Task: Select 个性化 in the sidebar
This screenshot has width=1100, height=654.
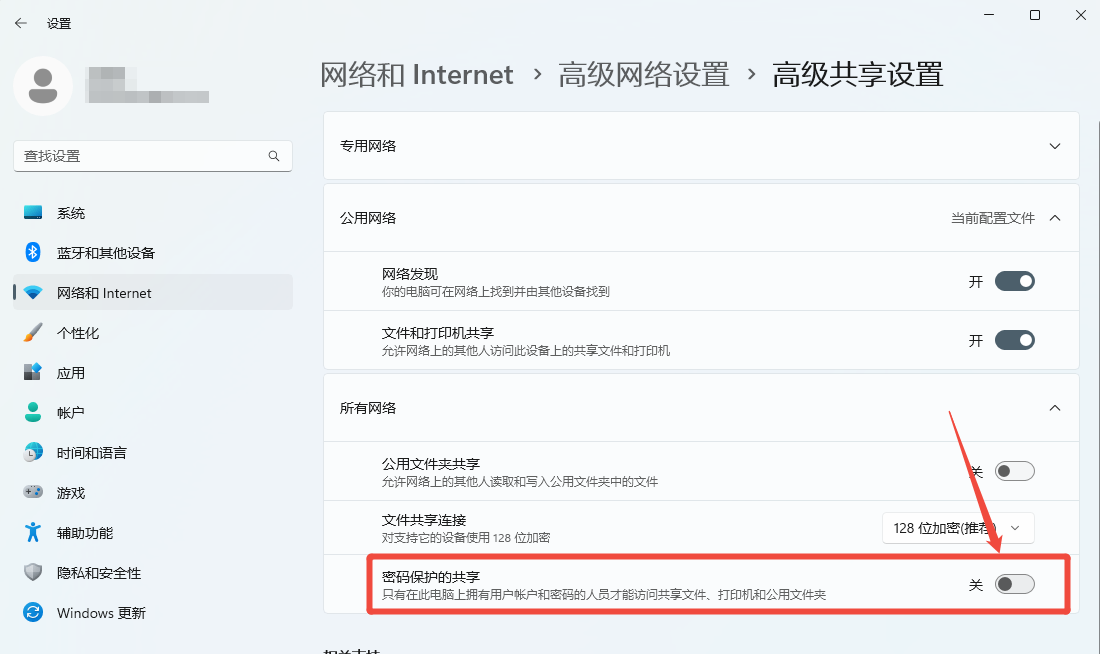Action: coord(77,333)
